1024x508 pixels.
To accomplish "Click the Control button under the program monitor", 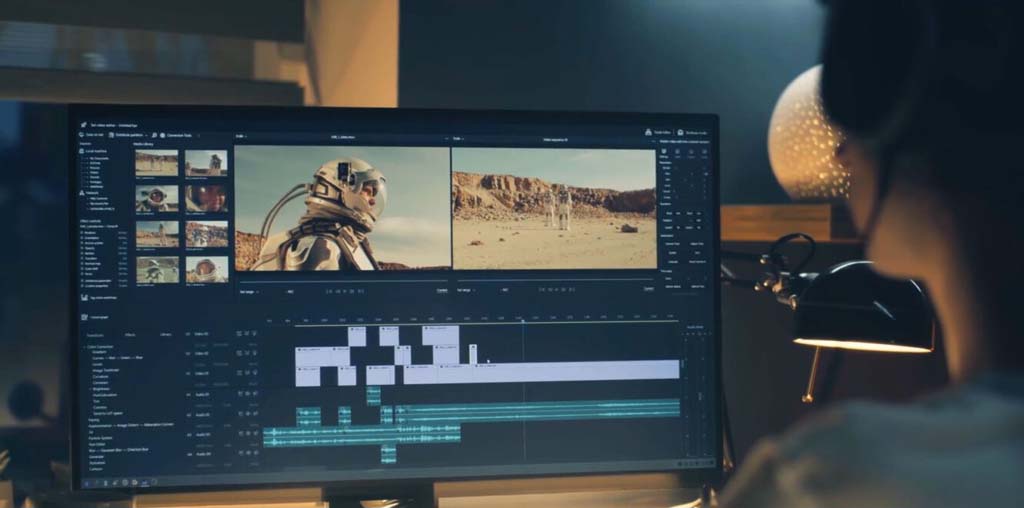I will [648, 289].
